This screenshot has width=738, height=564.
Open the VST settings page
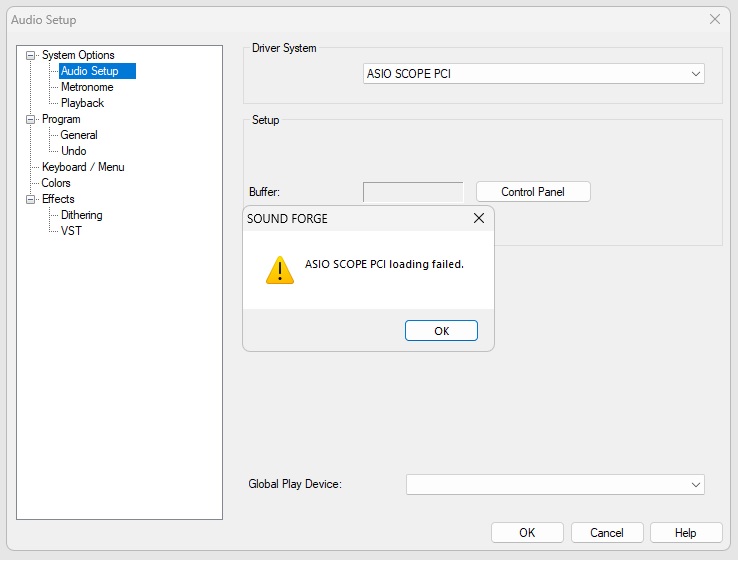(x=71, y=231)
